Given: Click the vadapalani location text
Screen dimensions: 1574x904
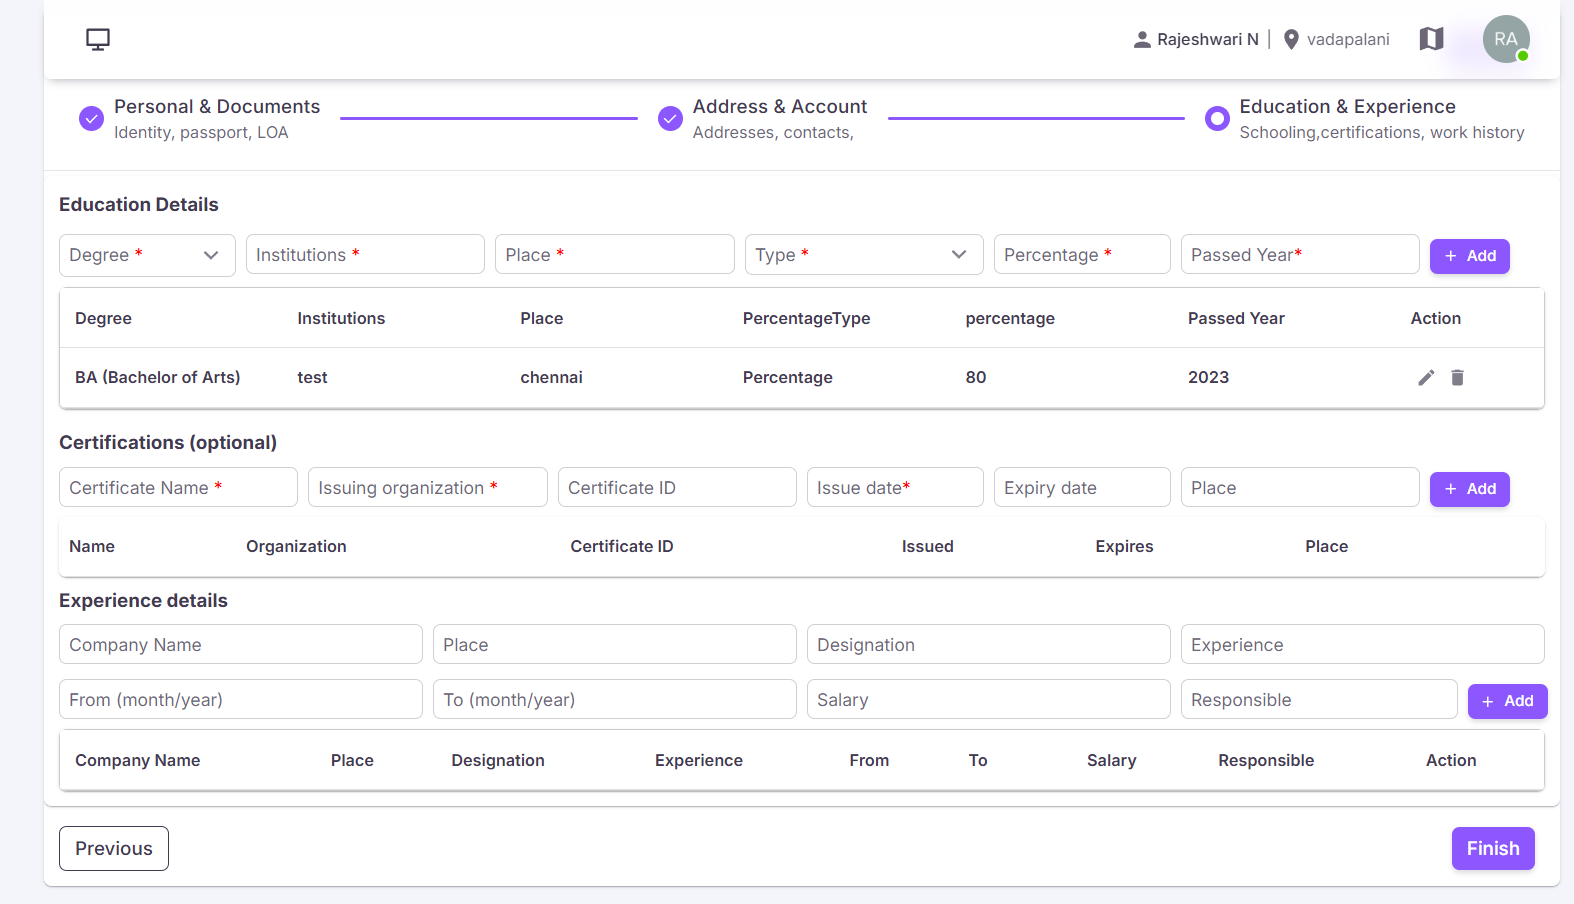Looking at the screenshot, I should click(x=1348, y=39).
